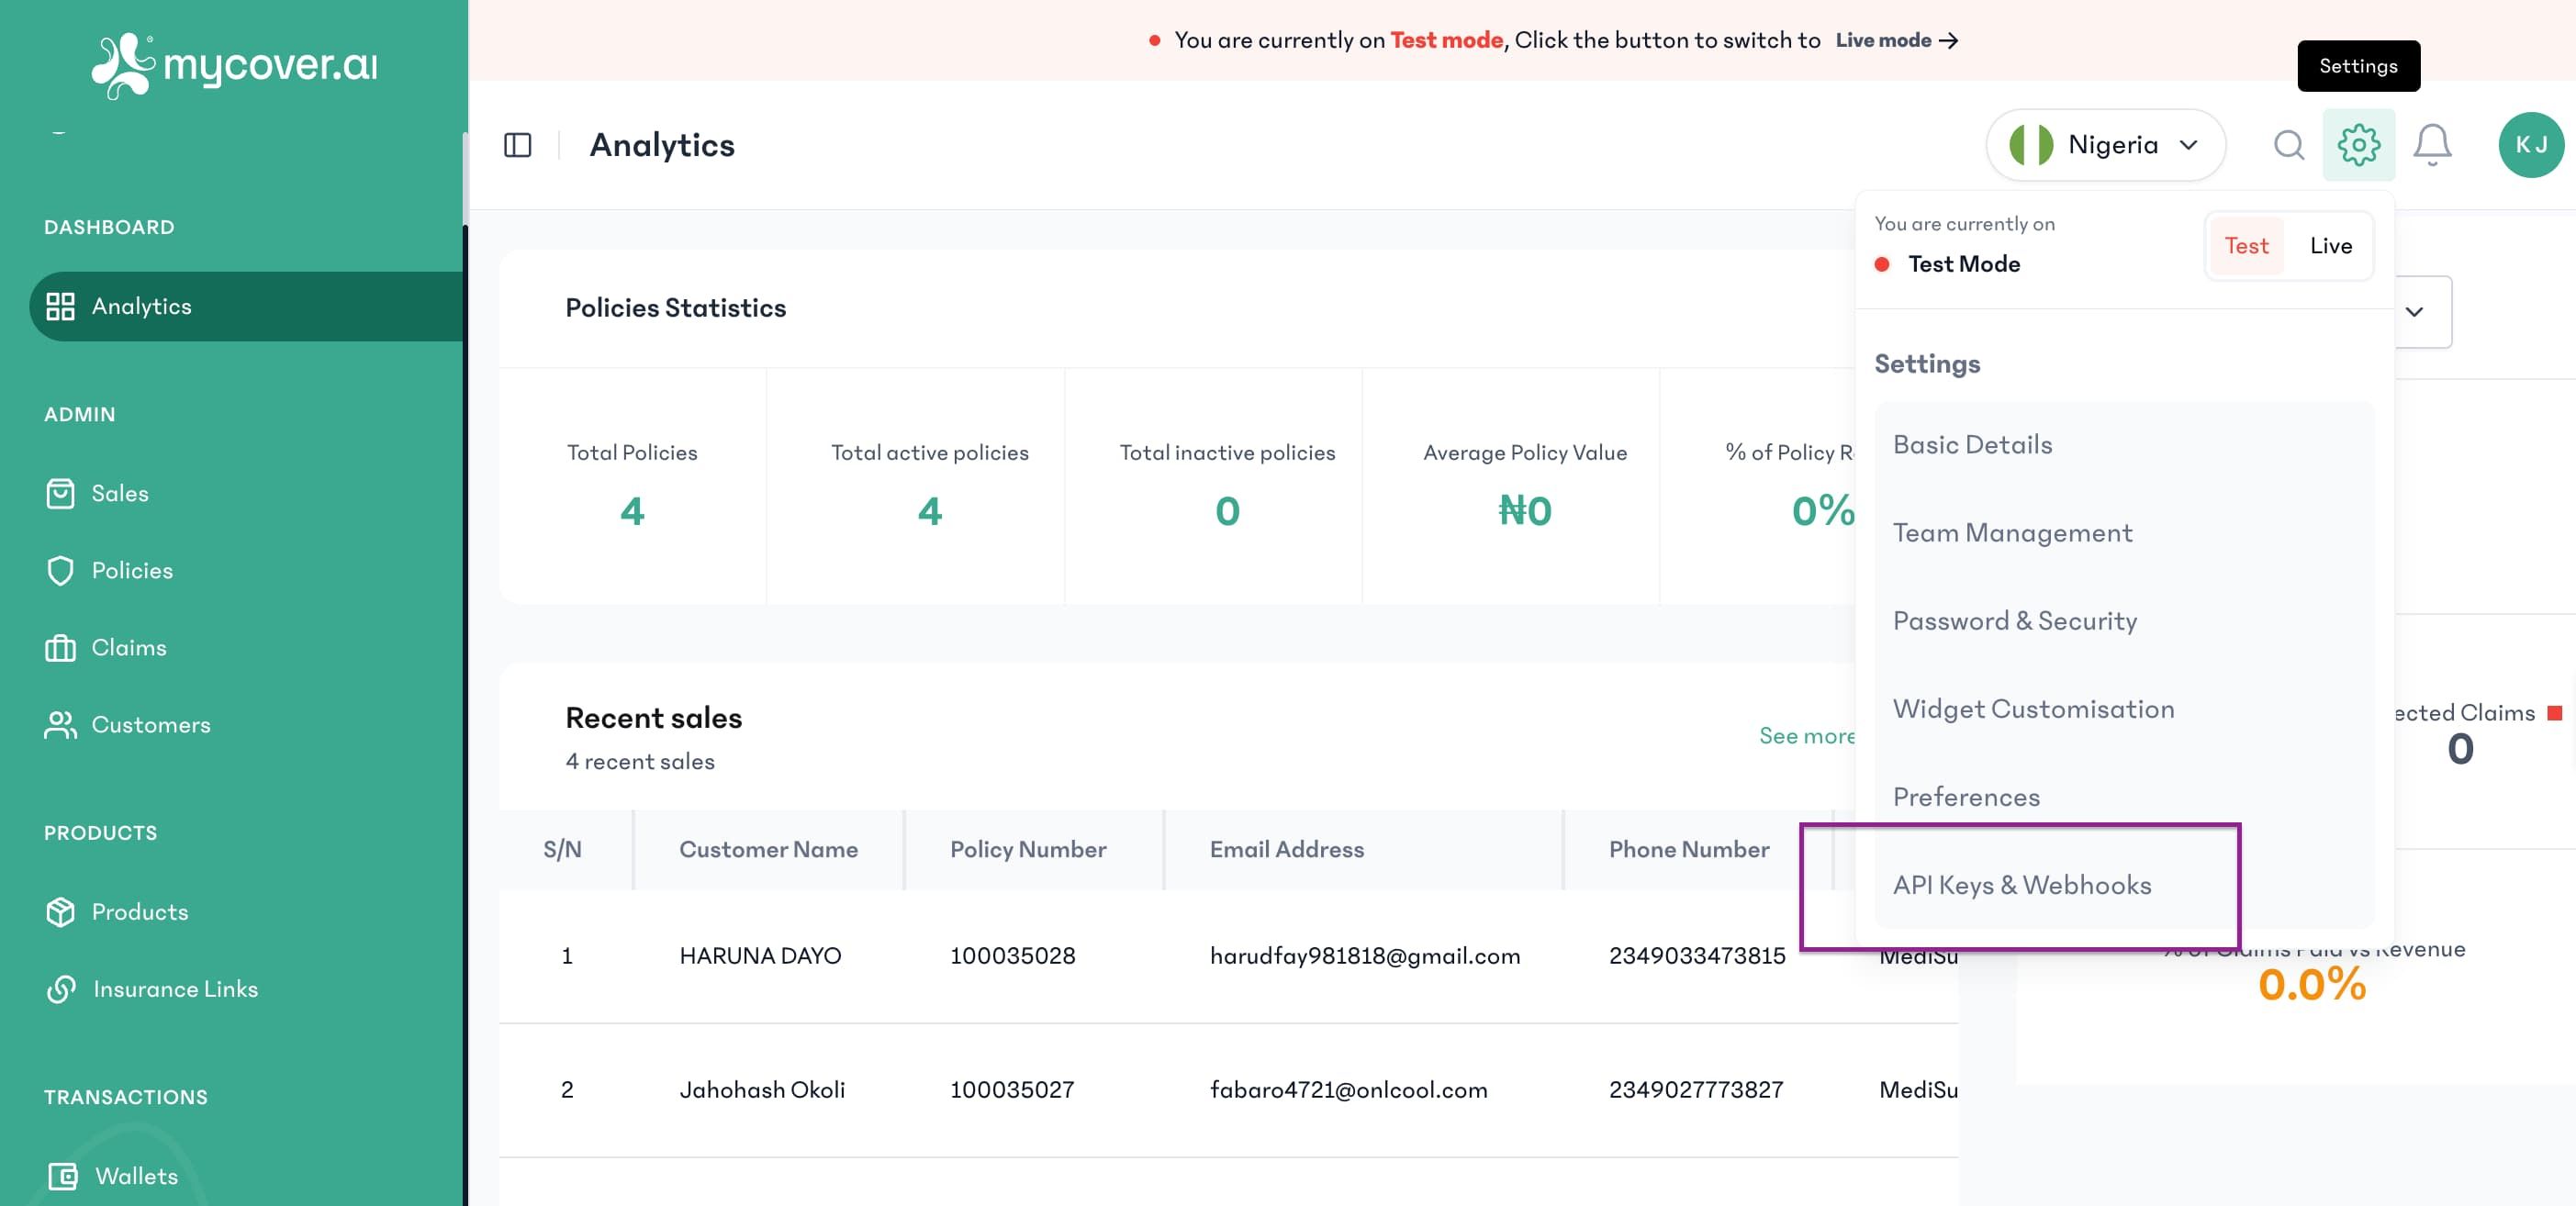The image size is (2576, 1206).
Task: Open the Claims briefcase icon
Action: click(61, 647)
